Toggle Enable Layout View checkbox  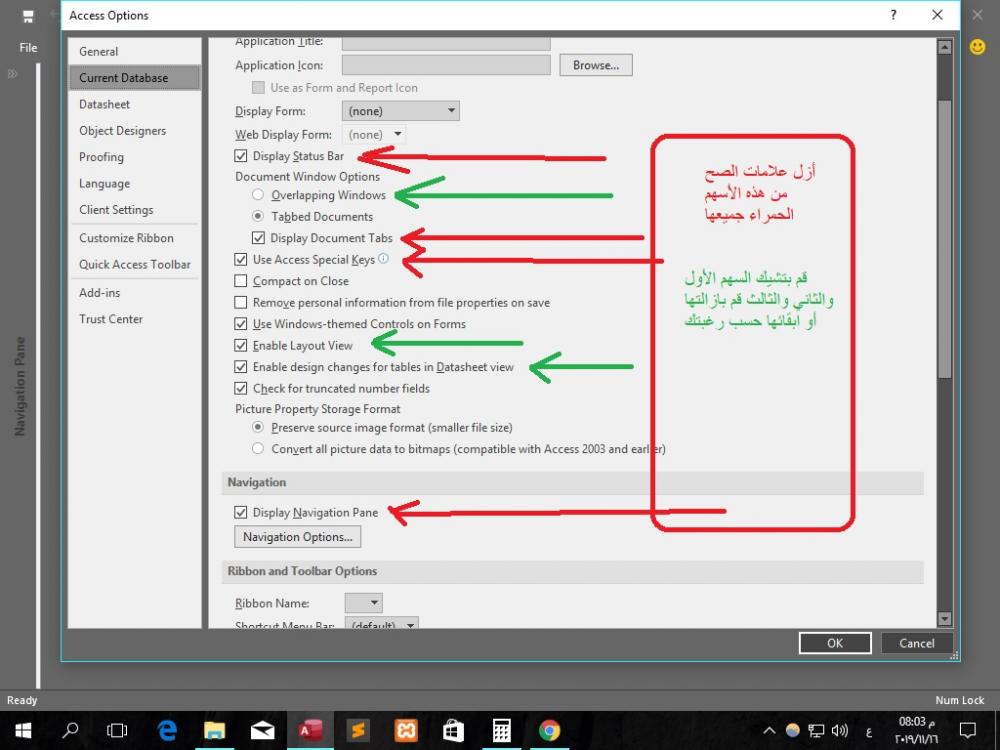tap(240, 346)
